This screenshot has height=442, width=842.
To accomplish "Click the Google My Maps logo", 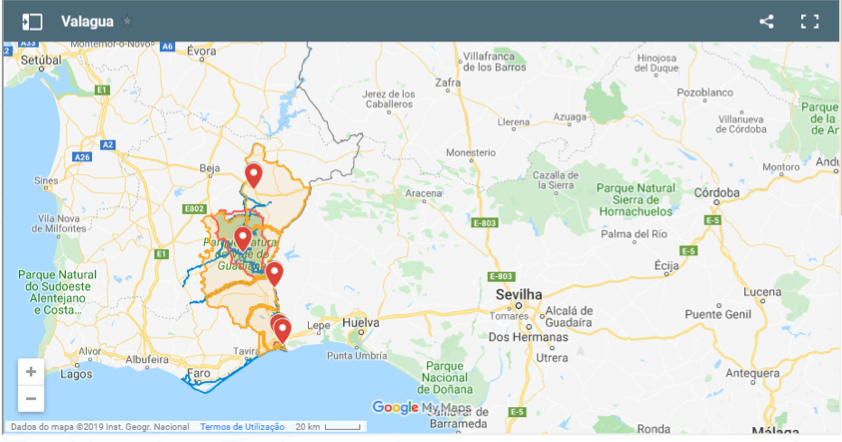I will [420, 407].
